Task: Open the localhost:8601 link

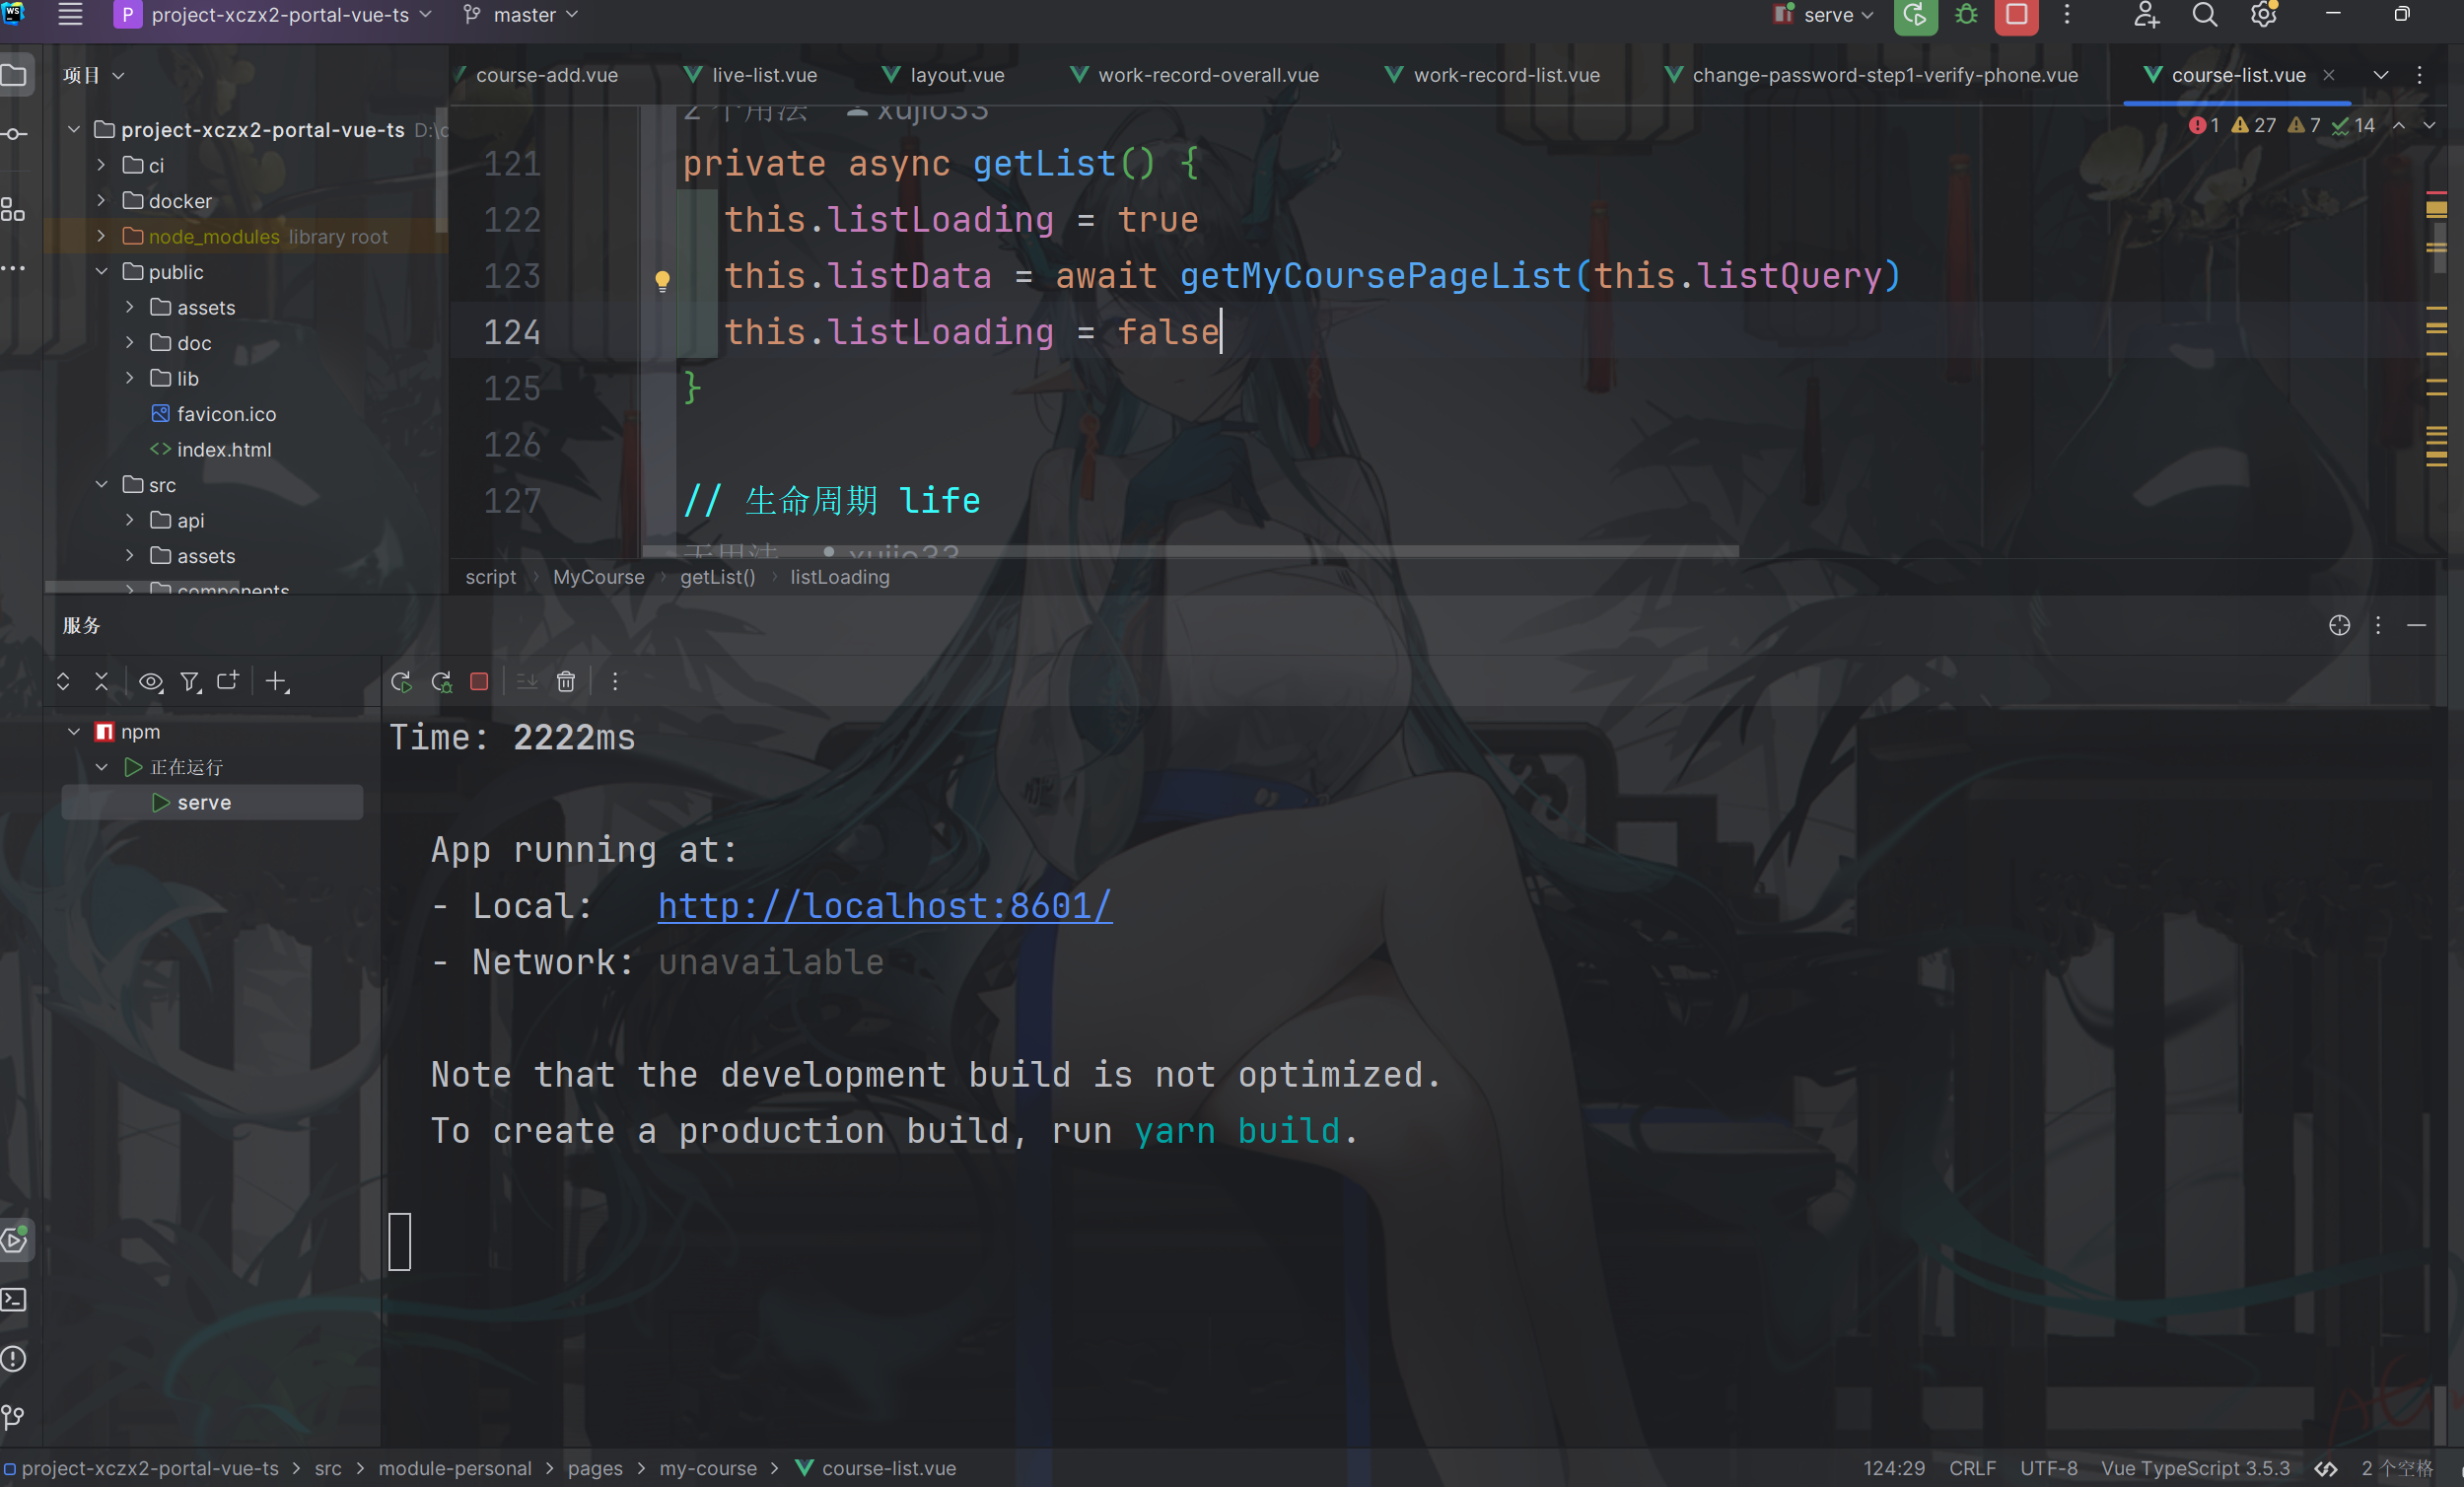Action: tap(884, 906)
